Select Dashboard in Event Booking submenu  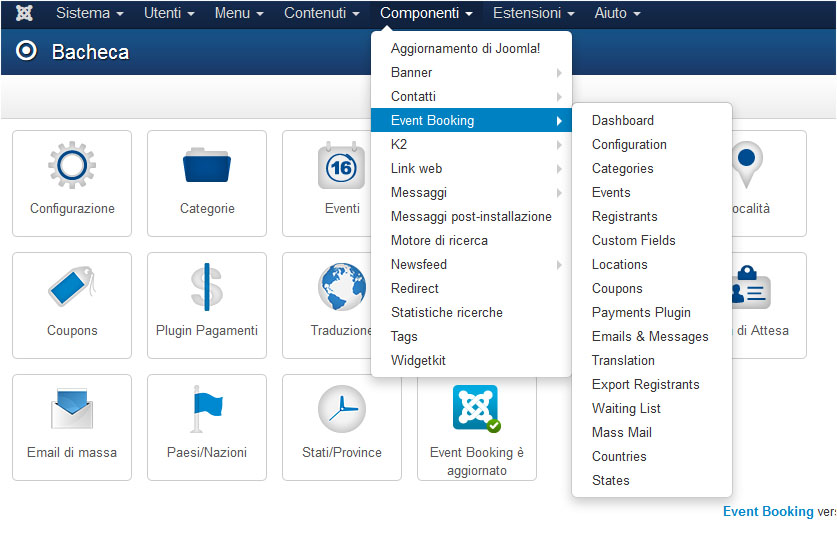(623, 121)
